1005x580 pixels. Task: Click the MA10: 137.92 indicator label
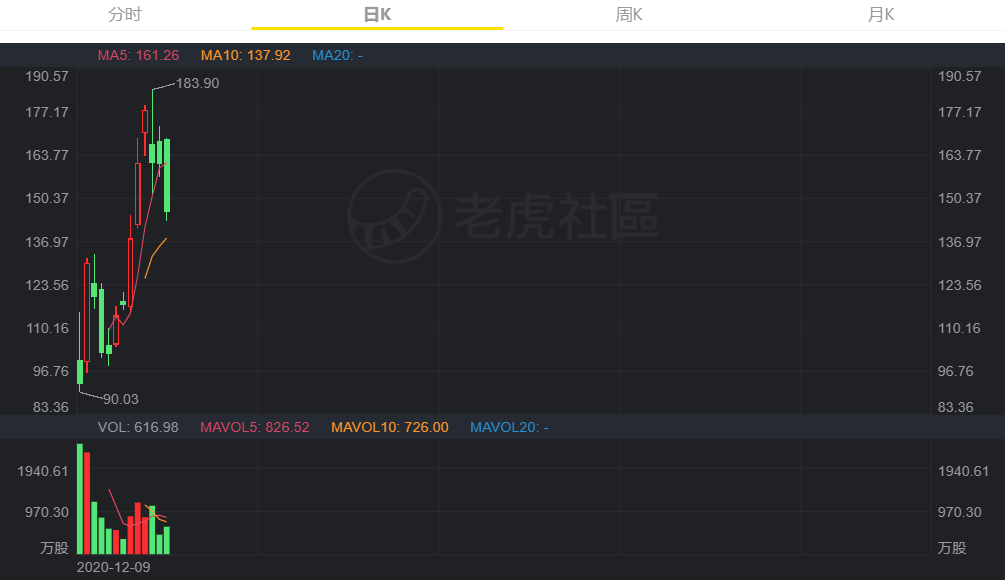pos(245,55)
